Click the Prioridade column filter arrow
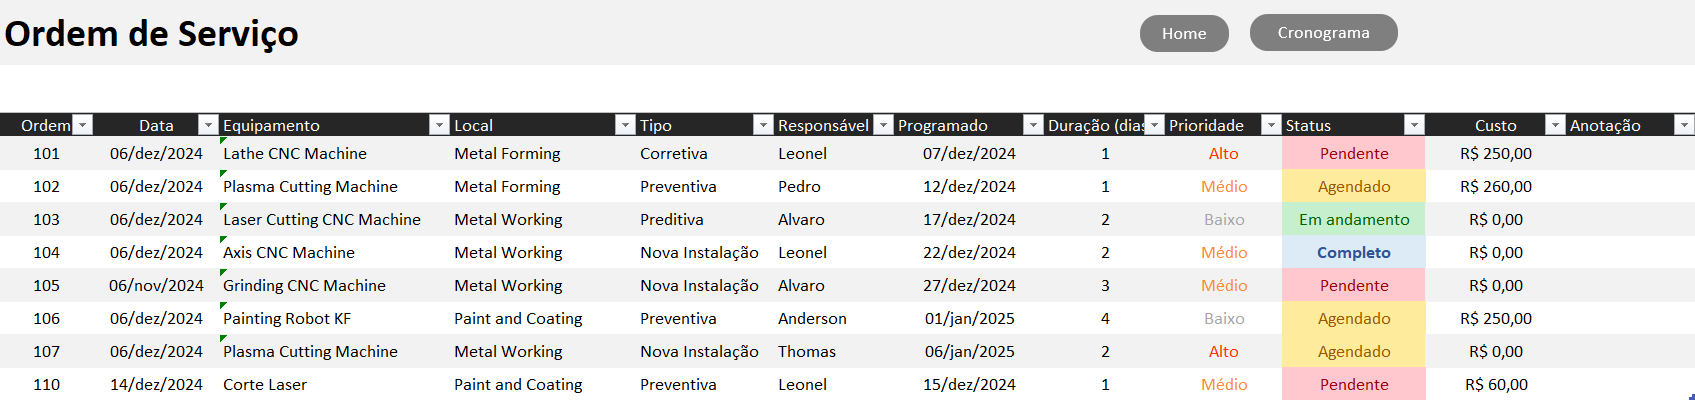Image resolution: width=1695 pixels, height=400 pixels. [x=1271, y=125]
